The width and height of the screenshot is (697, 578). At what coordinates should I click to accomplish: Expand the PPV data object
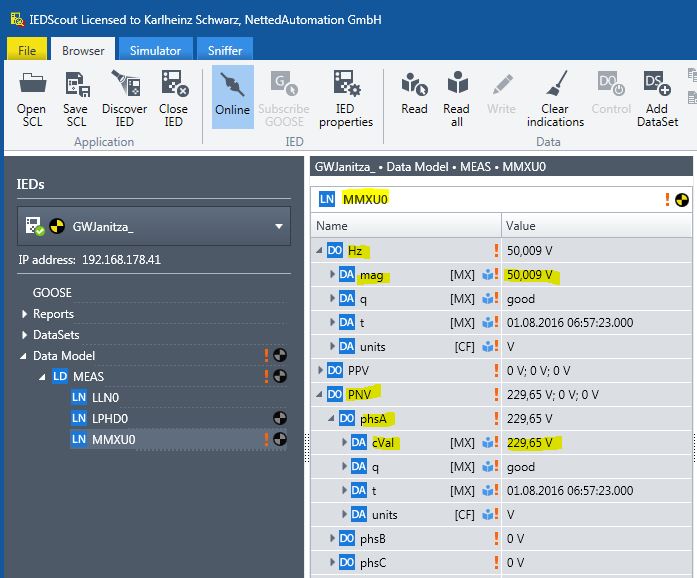click(320, 370)
